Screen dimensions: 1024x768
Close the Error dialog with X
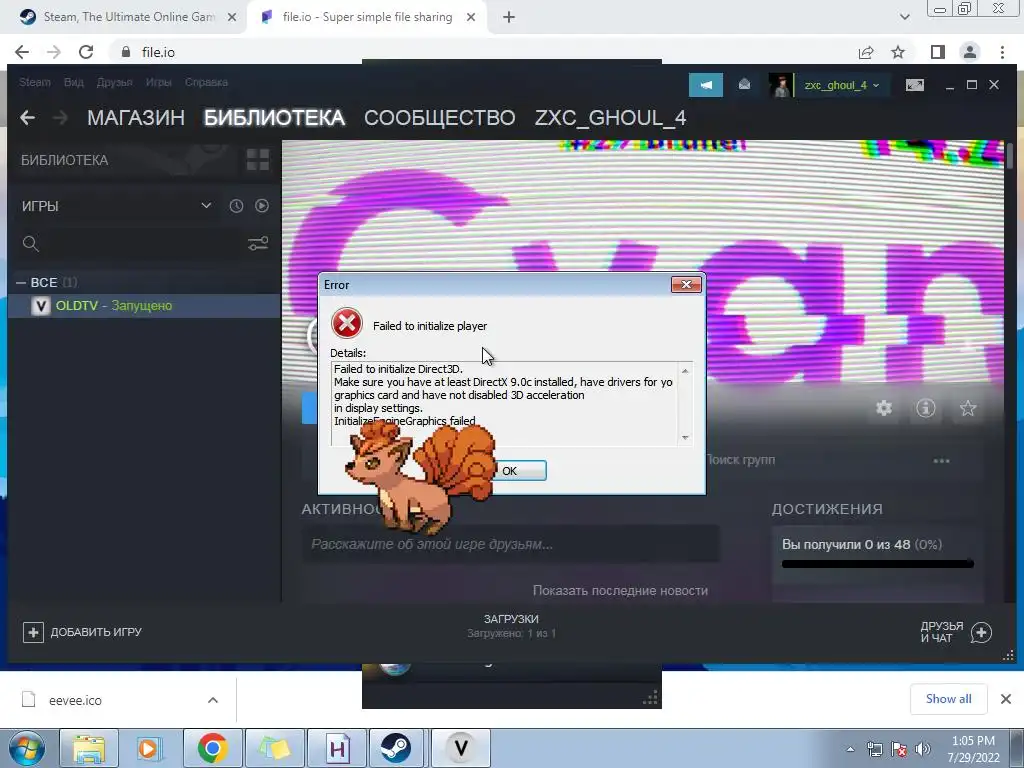686,284
